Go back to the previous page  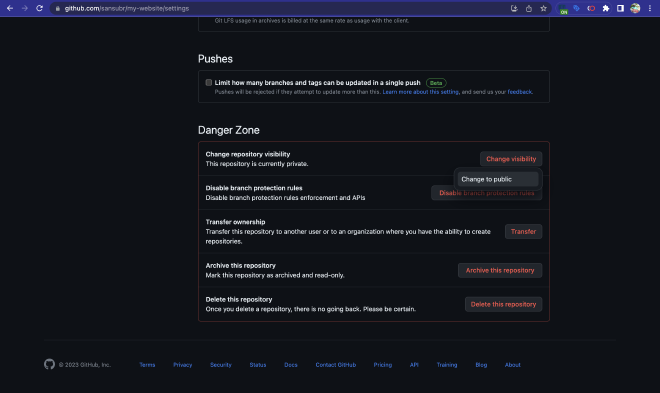pyautogui.click(x=10, y=8)
